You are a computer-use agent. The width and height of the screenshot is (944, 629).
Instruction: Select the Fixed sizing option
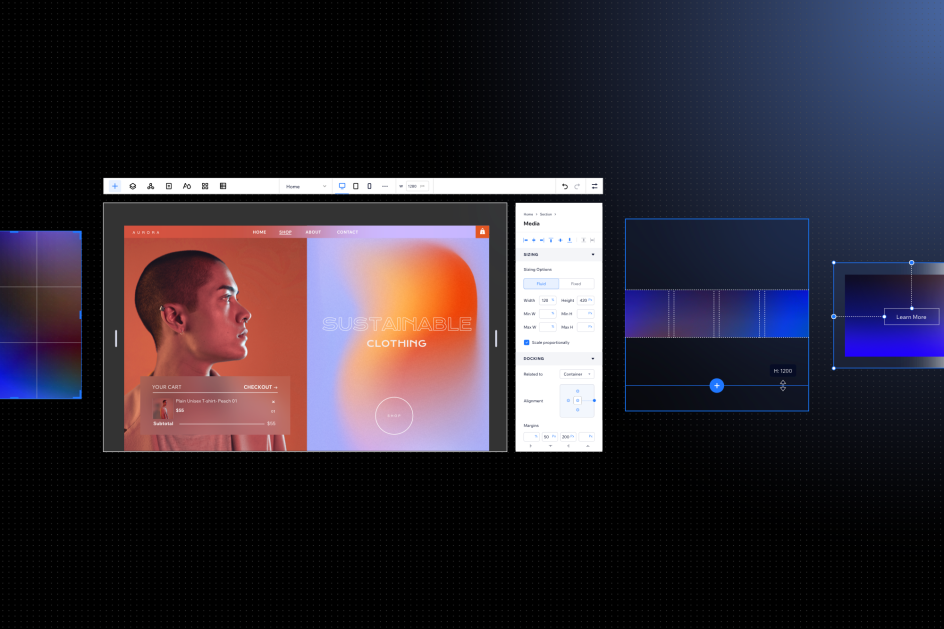[576, 284]
